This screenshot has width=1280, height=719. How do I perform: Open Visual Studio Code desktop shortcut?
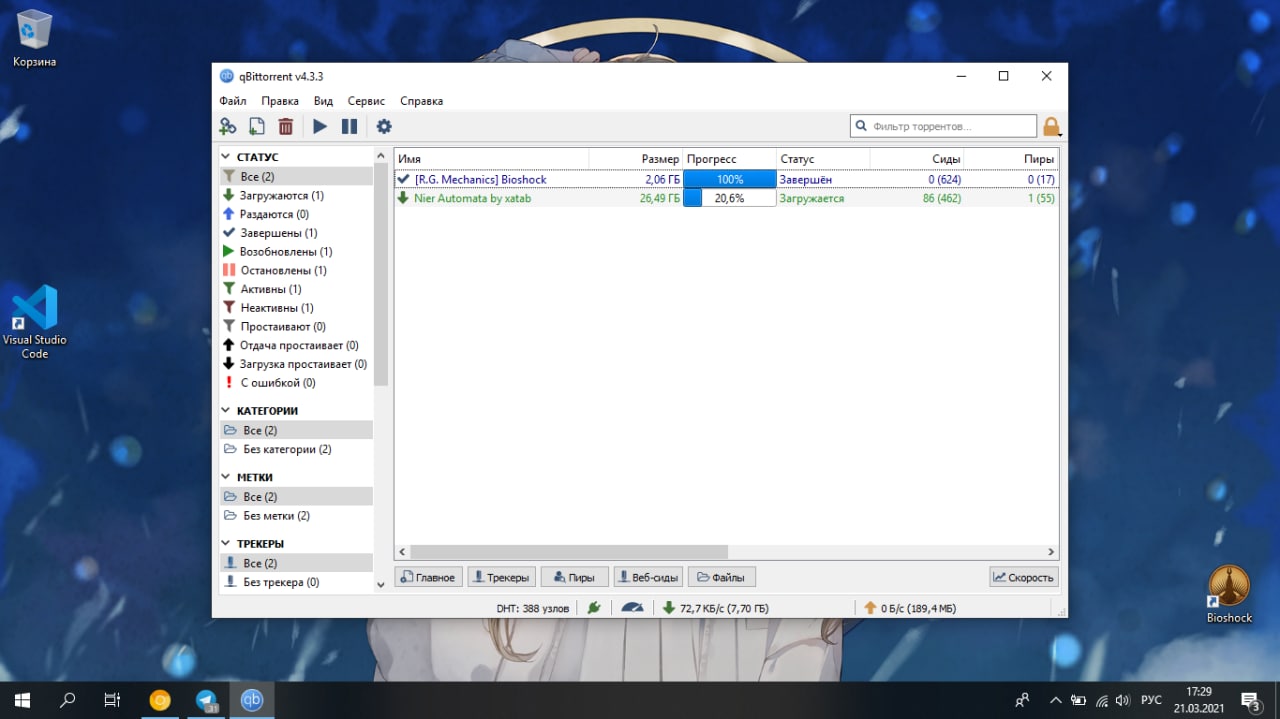35,322
